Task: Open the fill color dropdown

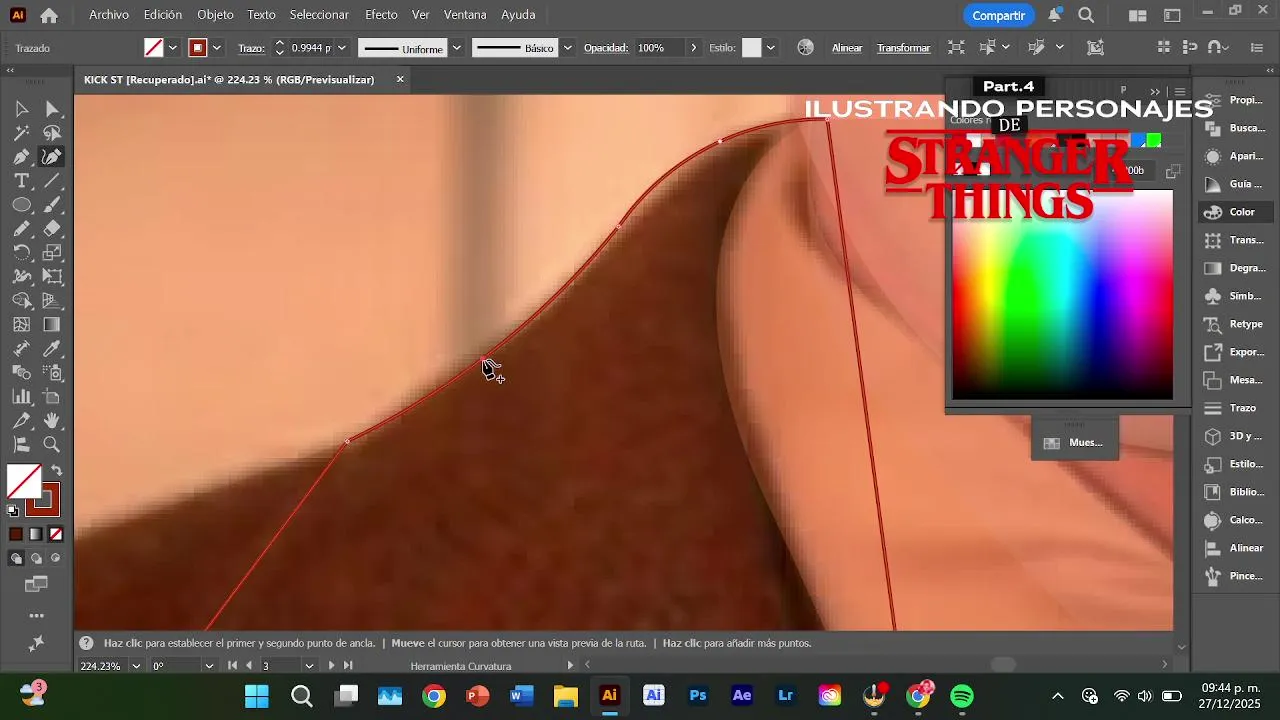Action: [x=173, y=47]
